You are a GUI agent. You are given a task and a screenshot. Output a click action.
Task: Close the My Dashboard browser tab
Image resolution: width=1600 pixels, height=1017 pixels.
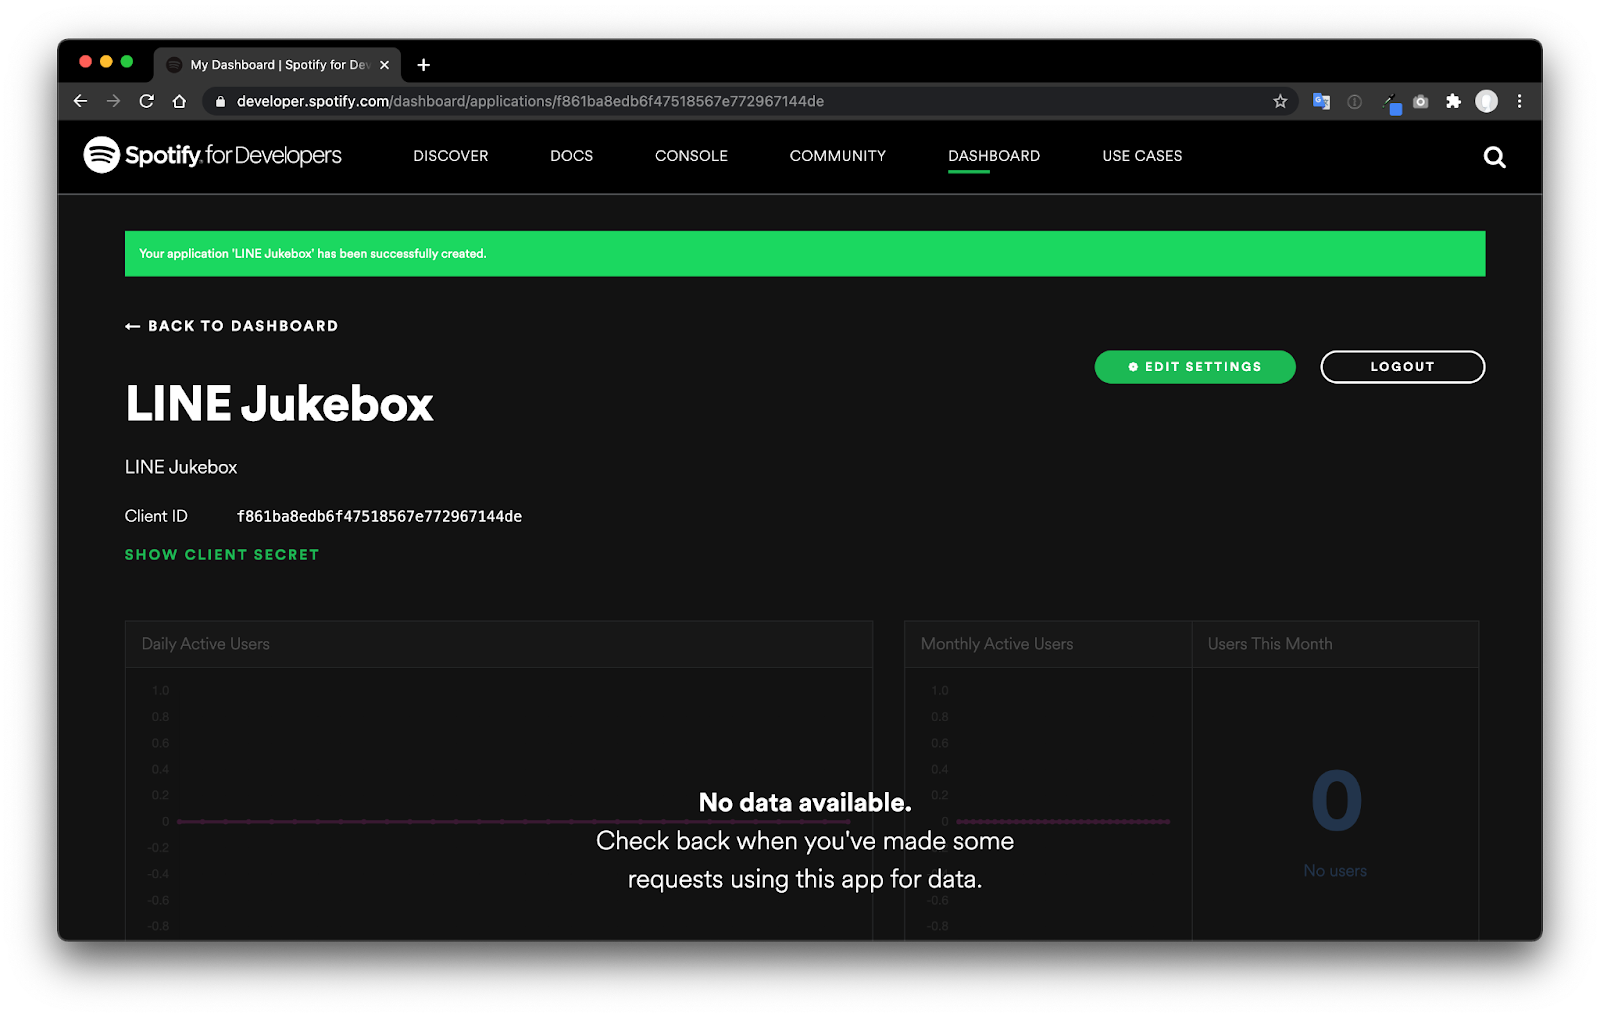tap(384, 65)
